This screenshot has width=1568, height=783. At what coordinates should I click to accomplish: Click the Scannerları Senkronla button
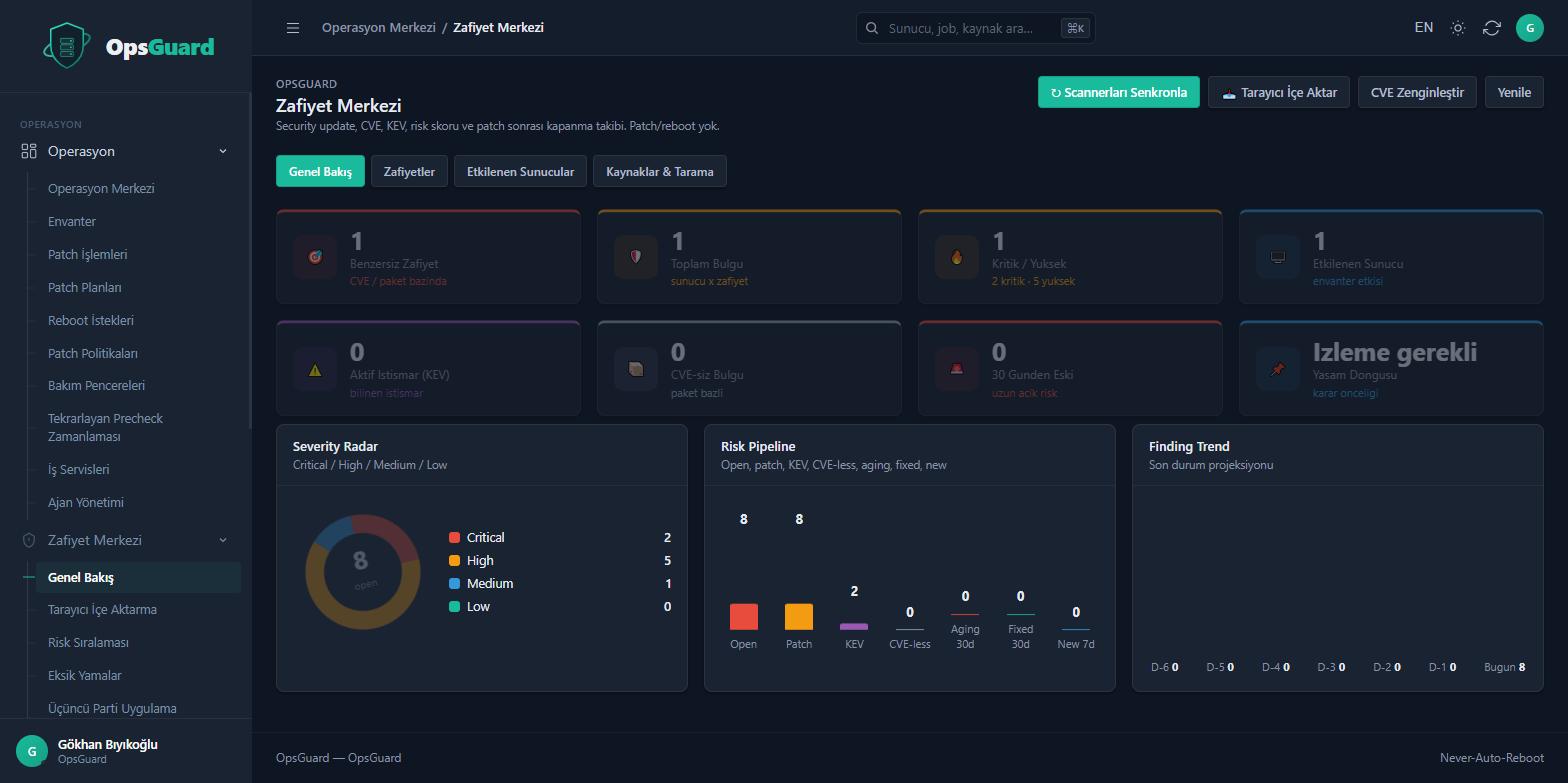pyautogui.click(x=1118, y=92)
